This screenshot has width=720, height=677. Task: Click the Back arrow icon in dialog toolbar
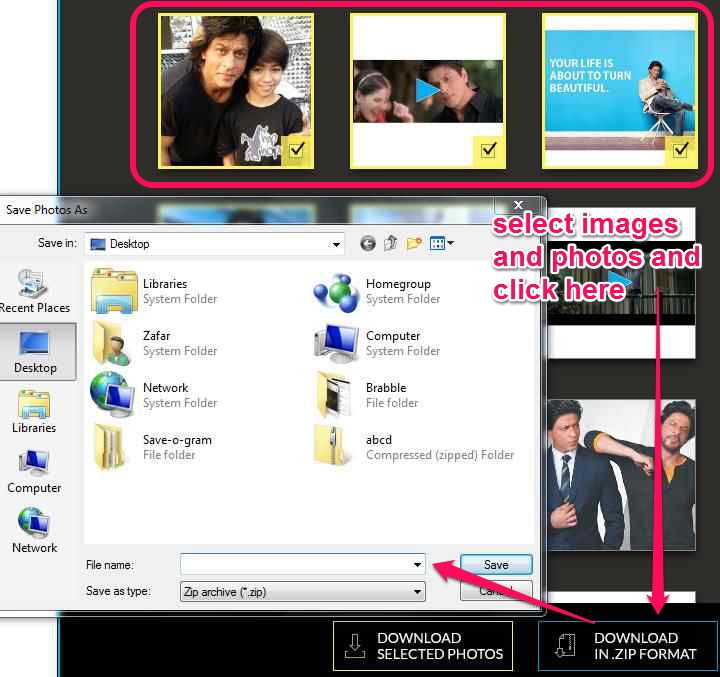(x=368, y=243)
